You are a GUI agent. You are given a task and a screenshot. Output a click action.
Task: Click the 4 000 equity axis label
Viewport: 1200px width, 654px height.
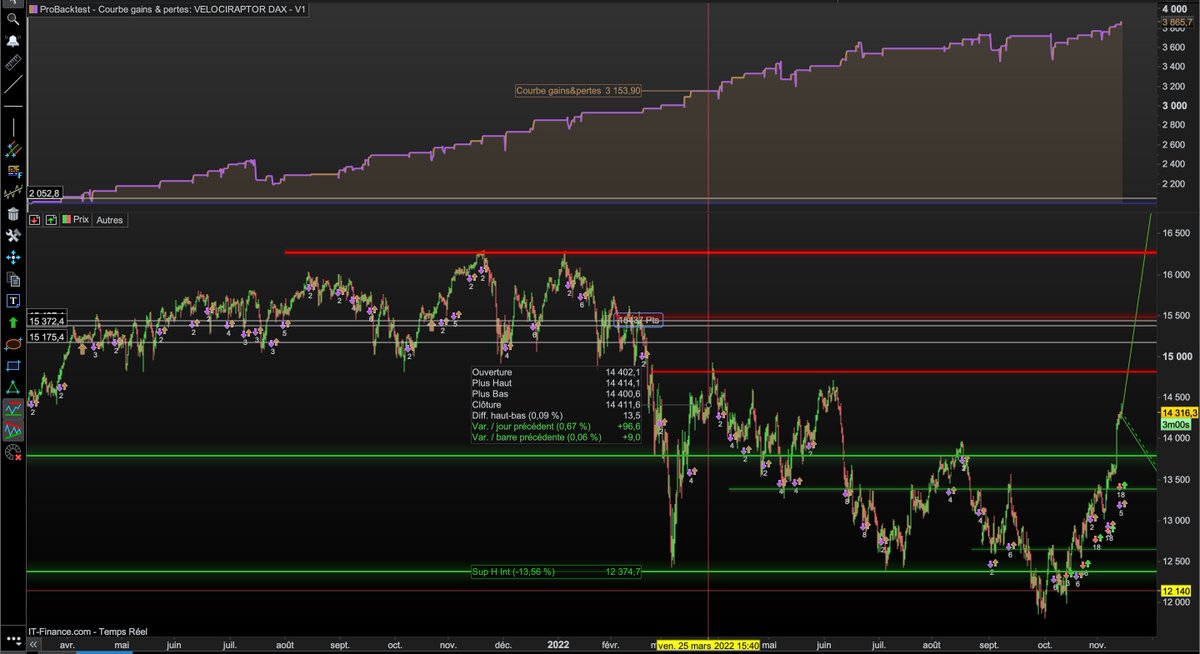pos(1177,8)
